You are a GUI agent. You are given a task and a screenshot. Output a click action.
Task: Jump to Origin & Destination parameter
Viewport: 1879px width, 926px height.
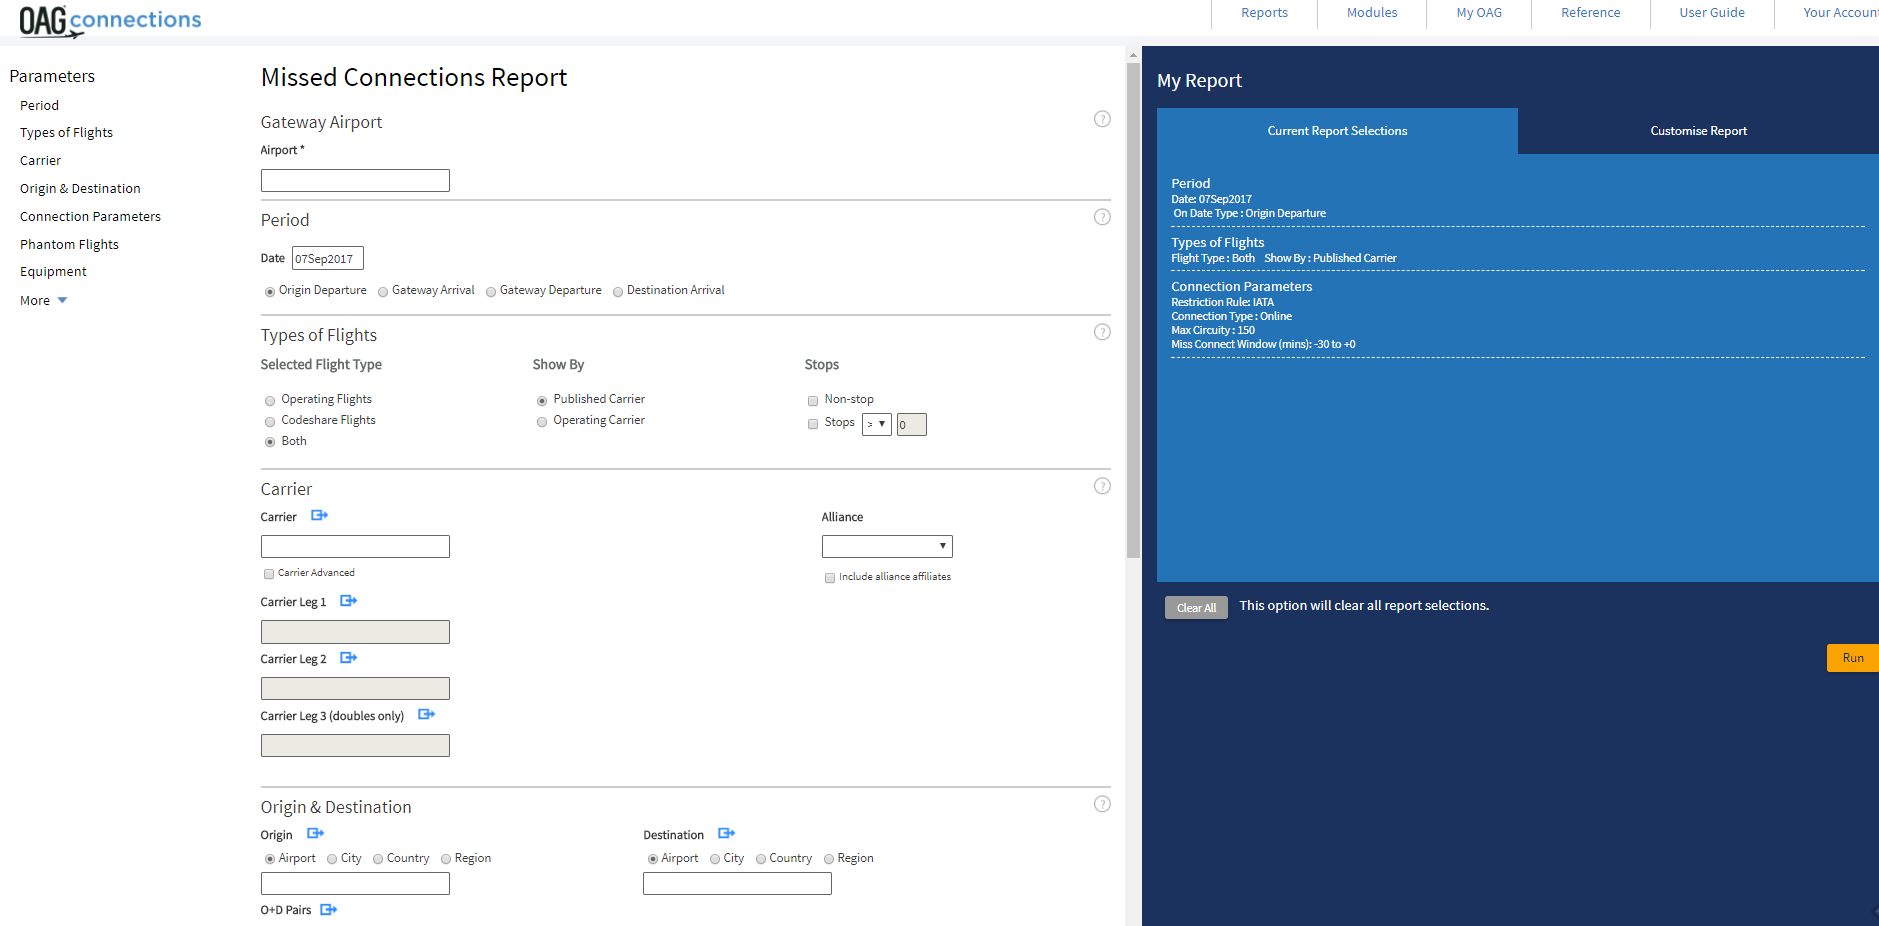(x=80, y=188)
